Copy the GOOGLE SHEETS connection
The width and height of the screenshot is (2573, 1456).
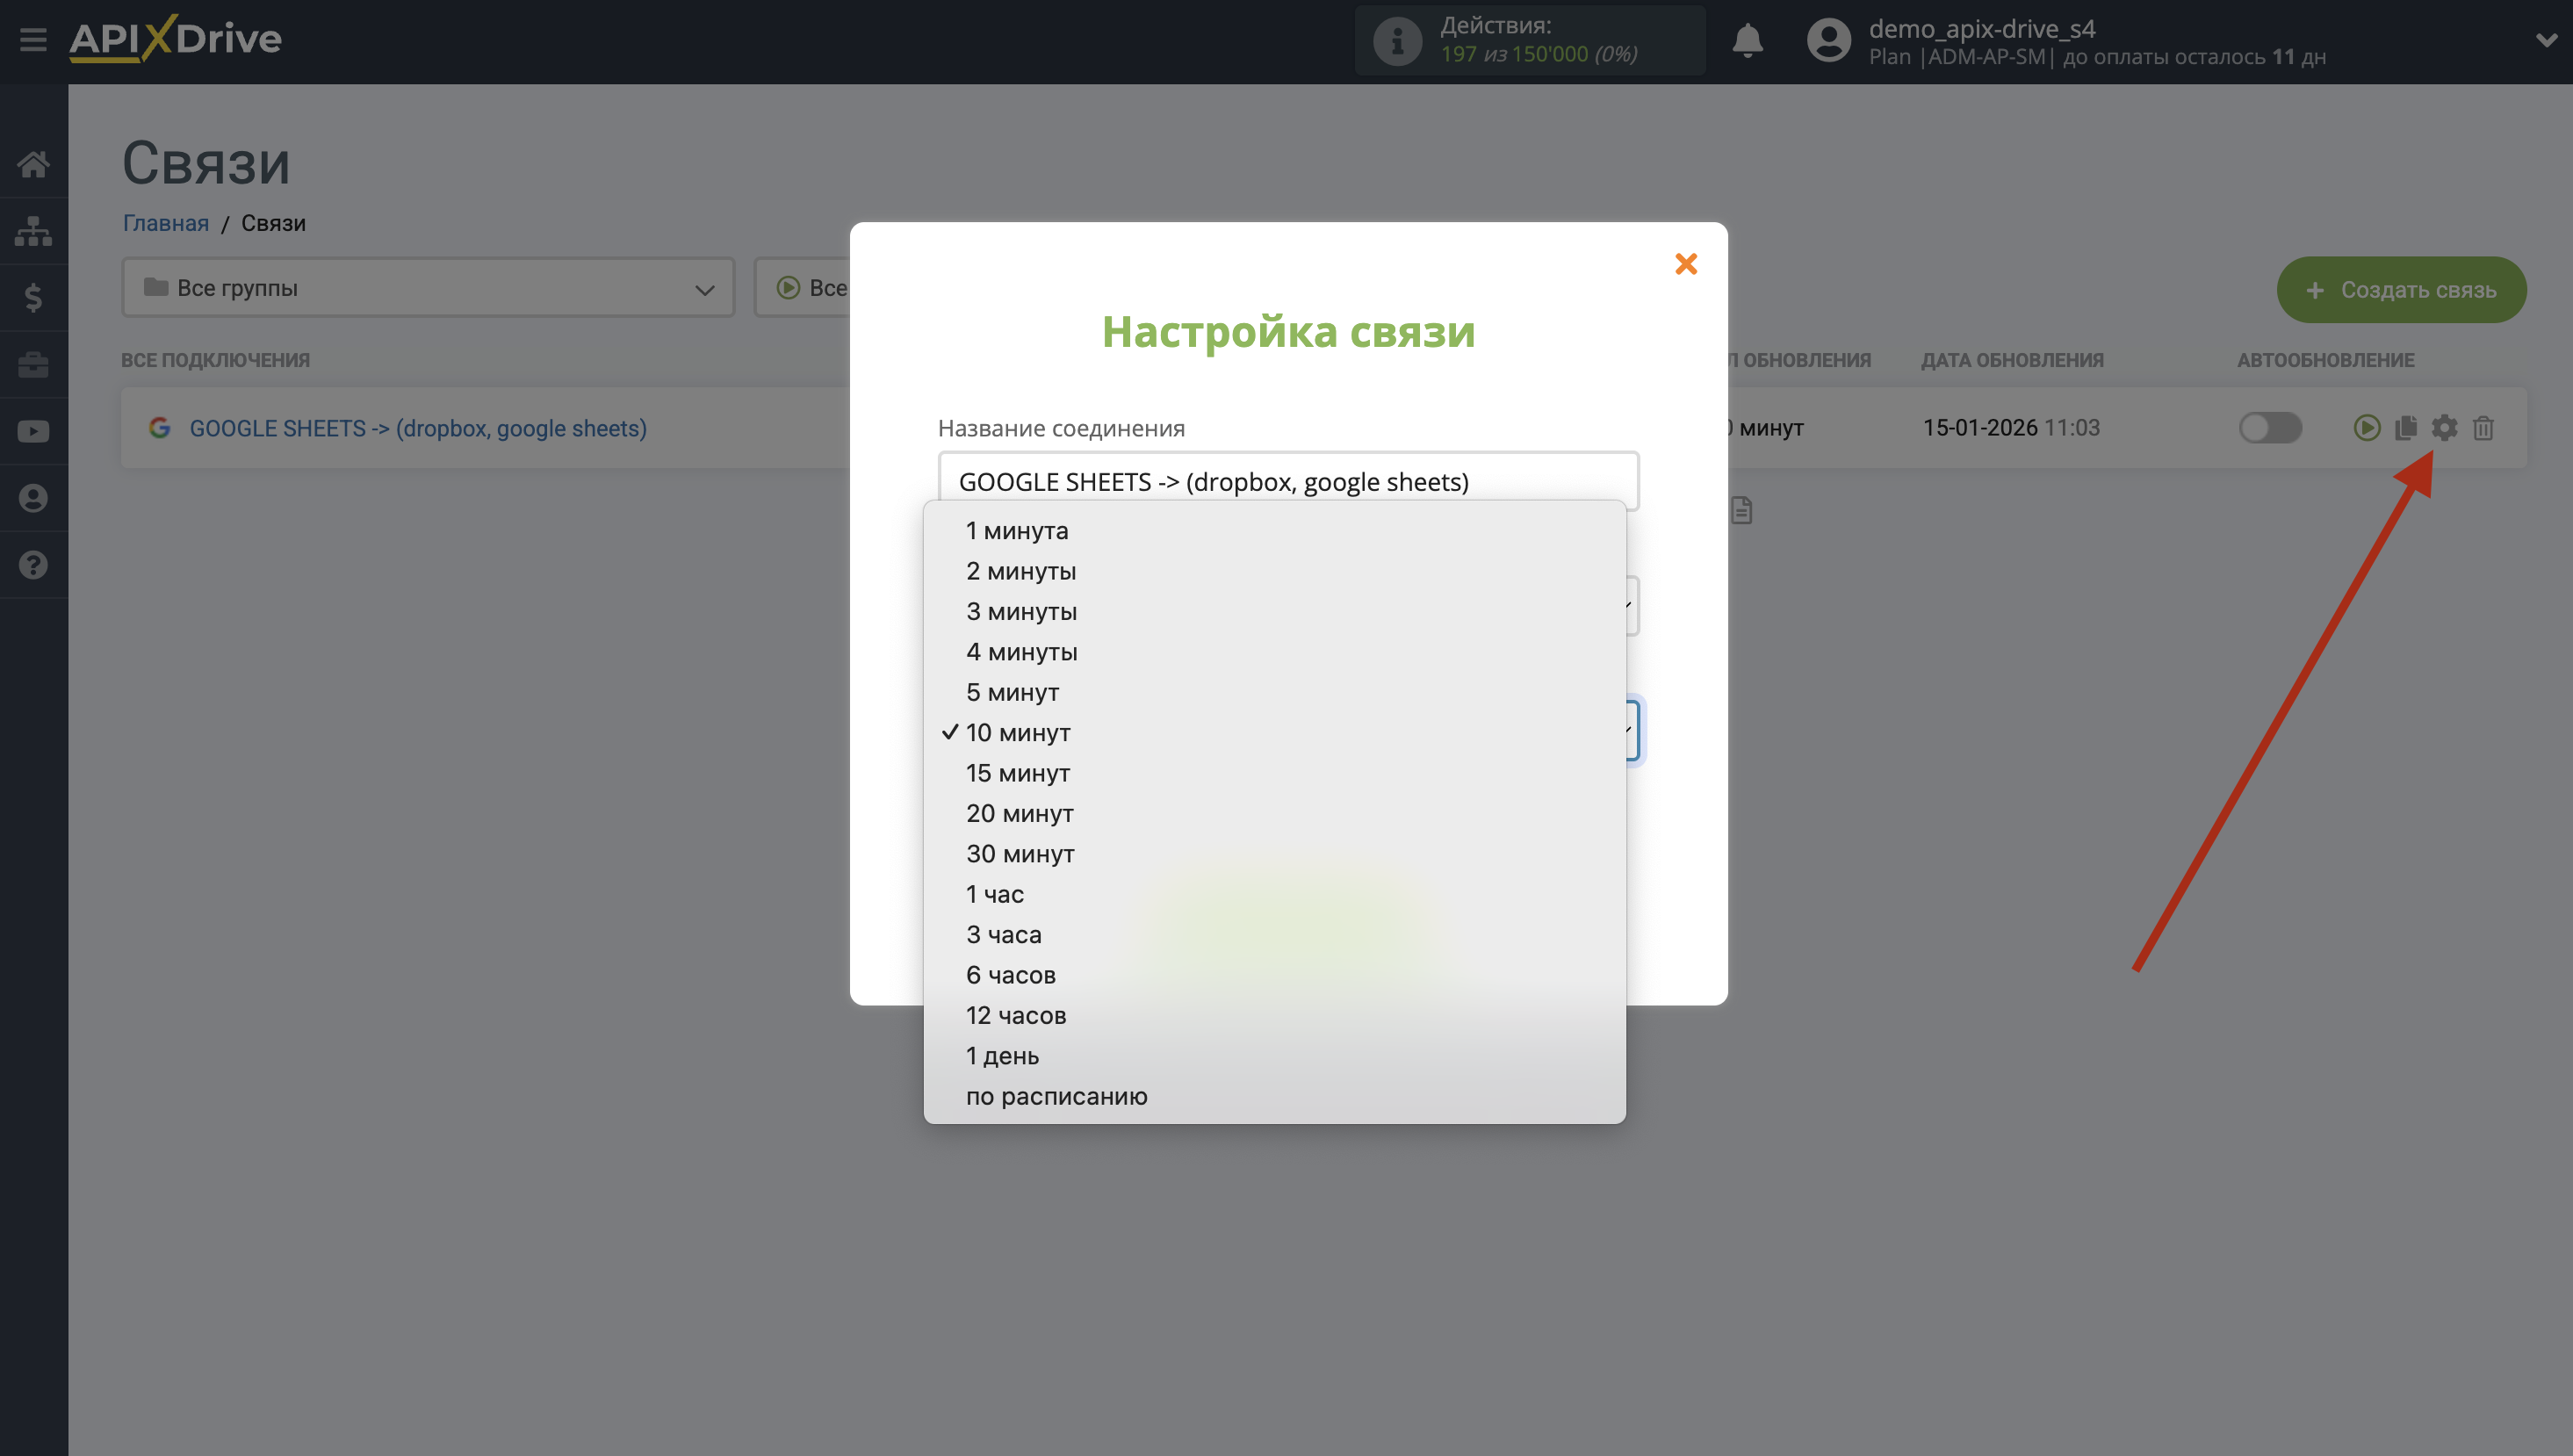click(2406, 428)
